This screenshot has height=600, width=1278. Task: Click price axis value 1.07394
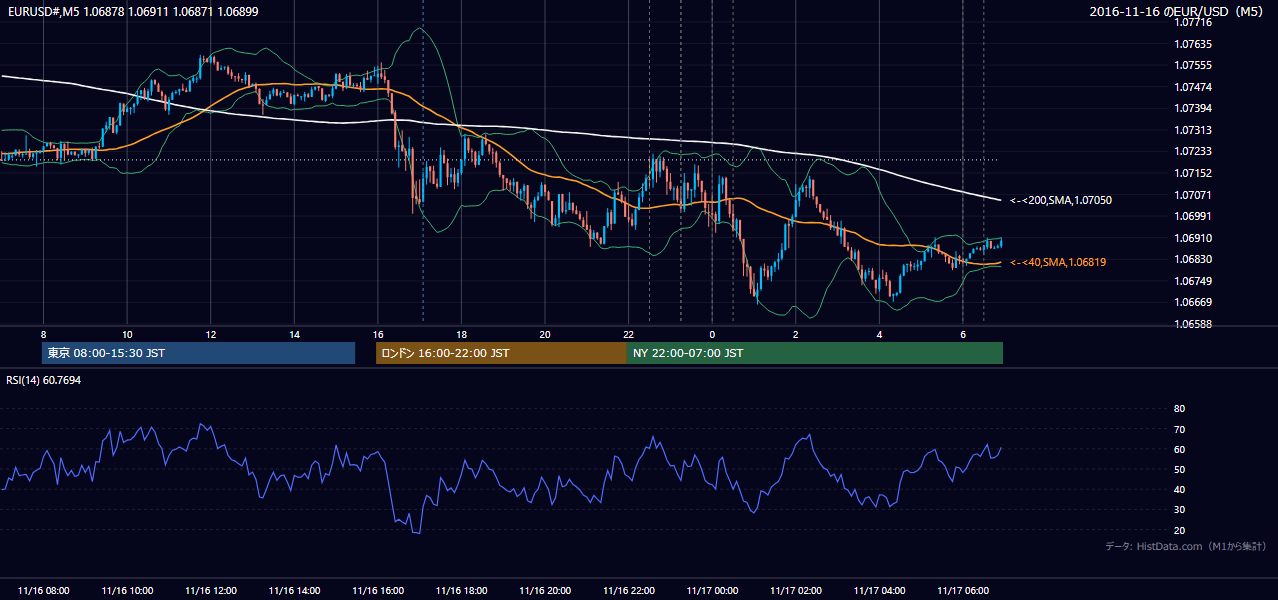[1193, 108]
